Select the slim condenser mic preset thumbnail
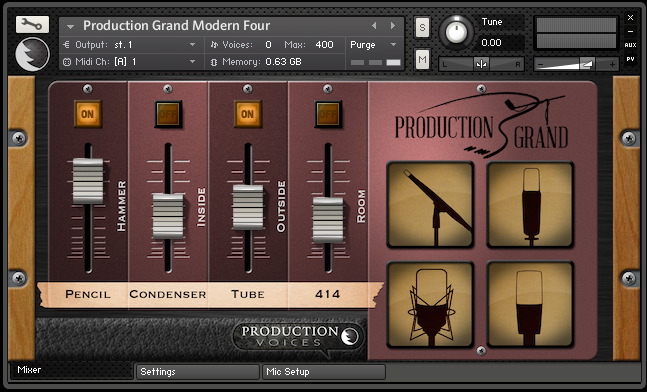The width and height of the screenshot is (647, 392). (530, 205)
